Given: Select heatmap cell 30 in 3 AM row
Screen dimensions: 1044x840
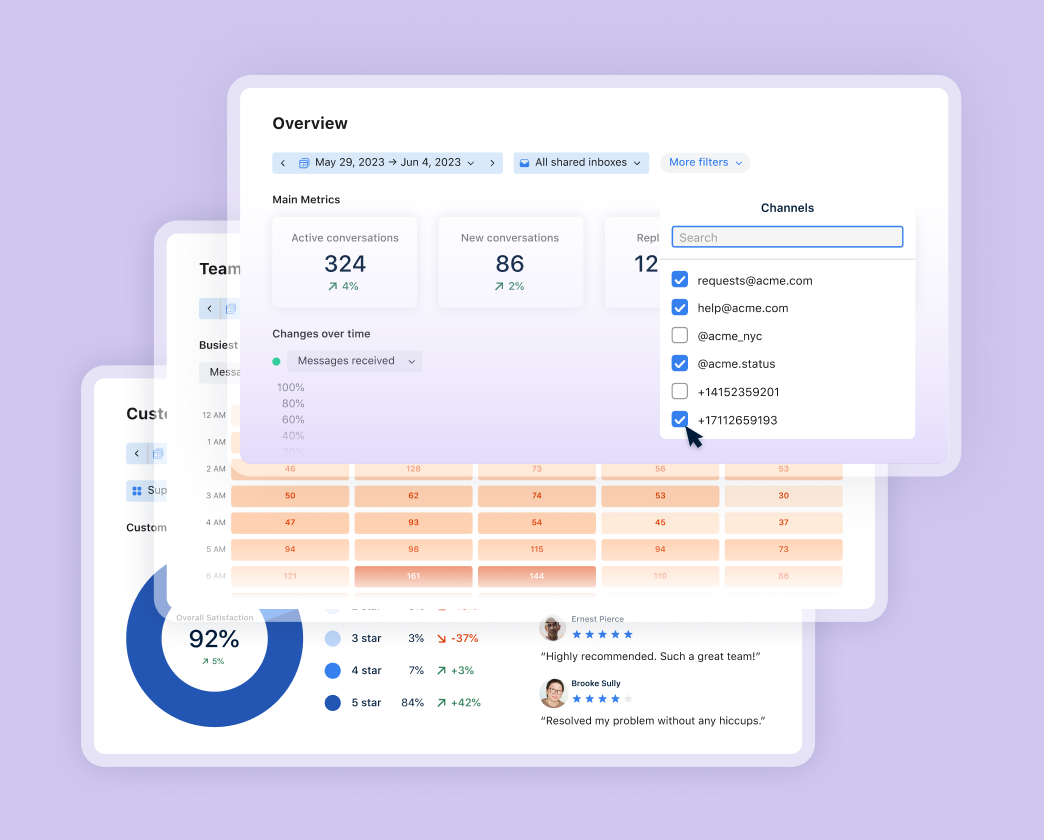Looking at the screenshot, I should point(784,496).
